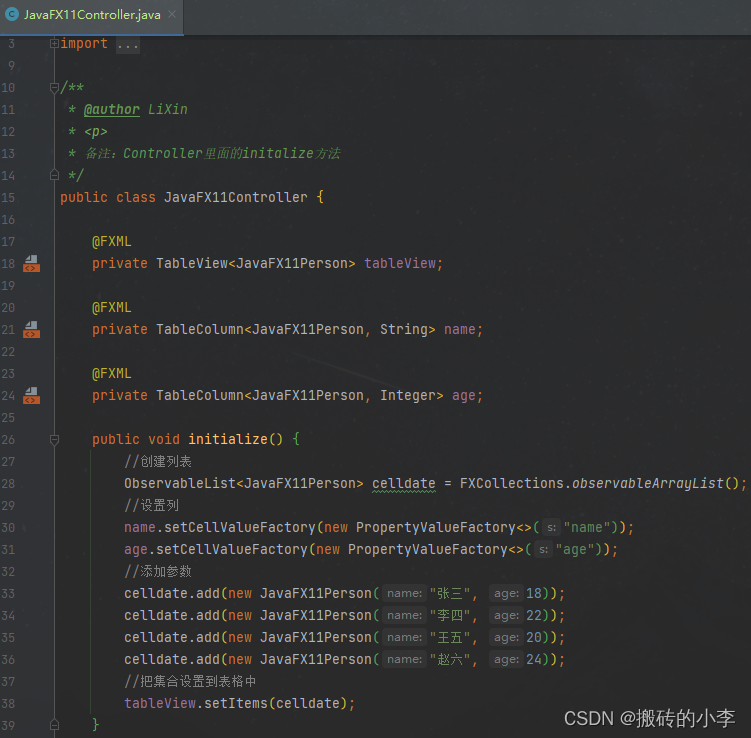
Task: Click the "王五" string argument
Action: tap(450, 638)
